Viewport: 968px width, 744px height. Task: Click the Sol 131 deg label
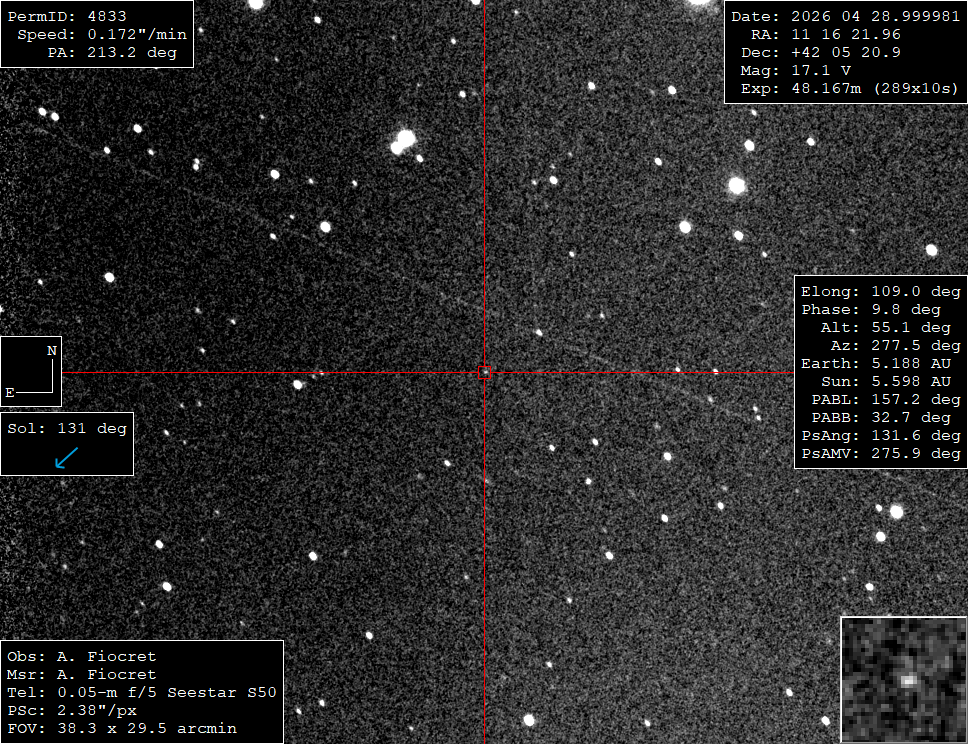coord(67,428)
